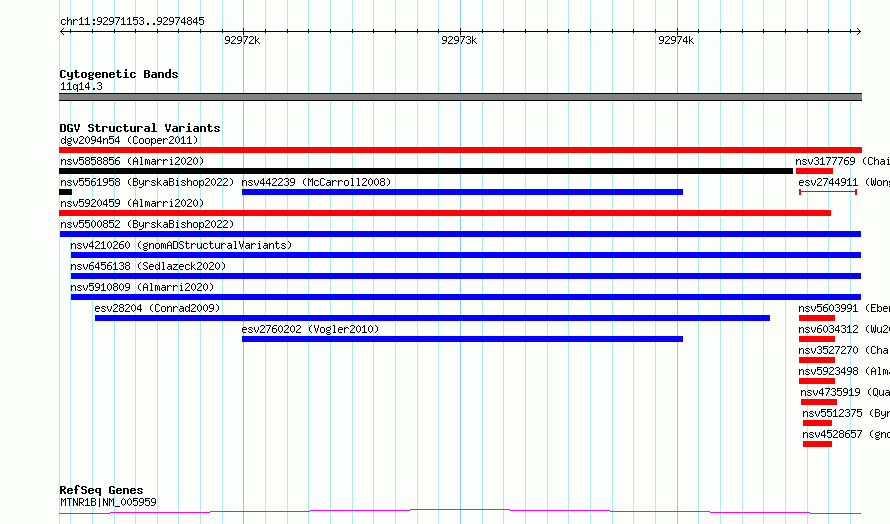
Task: Click the Cytogenetic Bands track title
Action: 119,74
